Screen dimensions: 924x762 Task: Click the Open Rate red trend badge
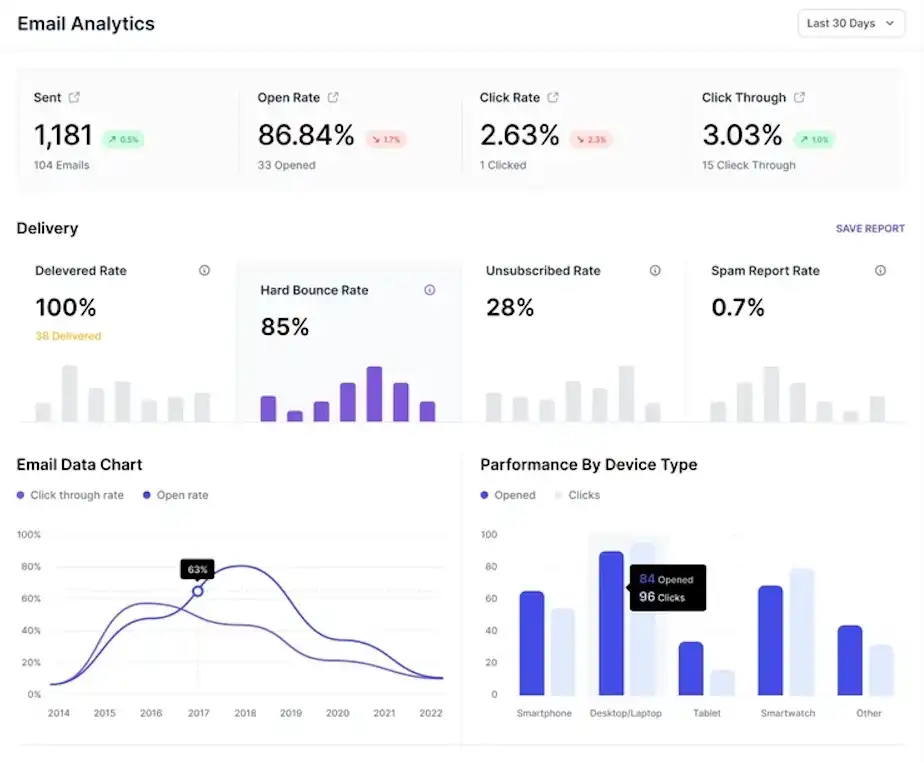point(386,140)
